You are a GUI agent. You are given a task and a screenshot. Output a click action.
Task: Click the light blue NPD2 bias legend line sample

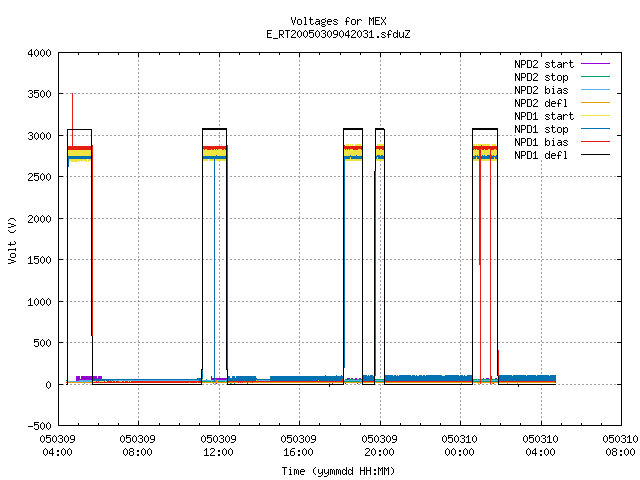click(595, 89)
